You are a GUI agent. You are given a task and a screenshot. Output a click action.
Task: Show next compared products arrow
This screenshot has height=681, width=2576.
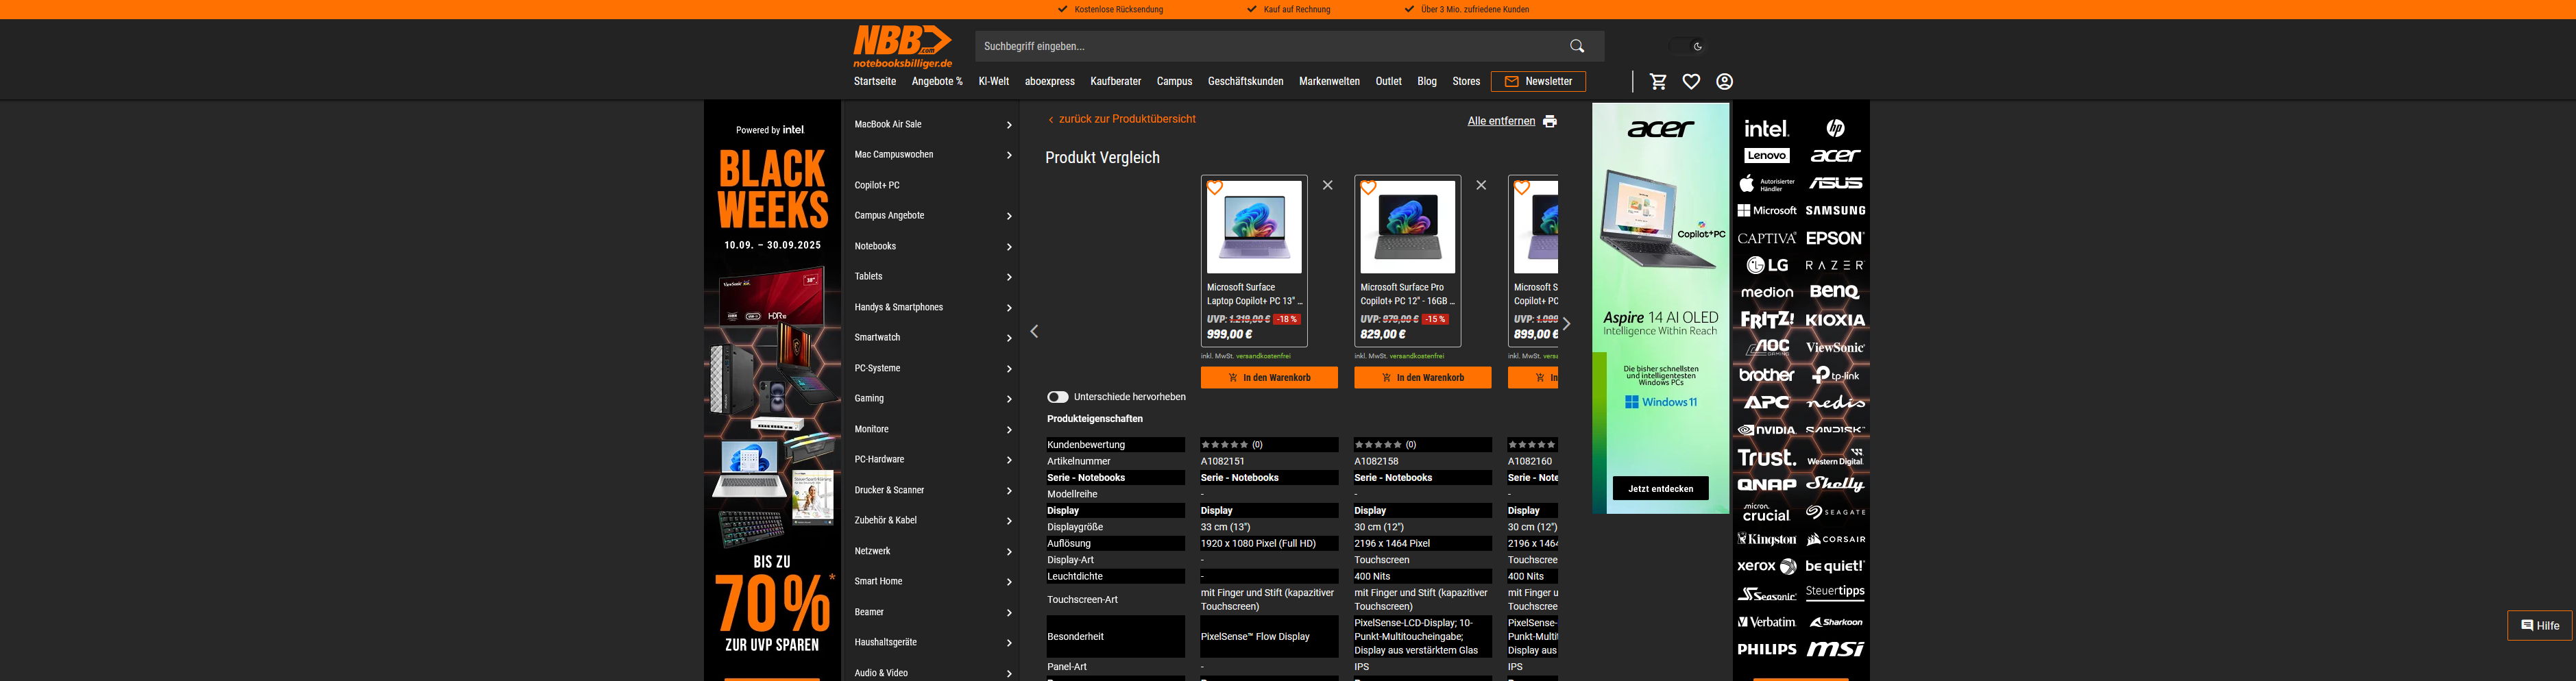click(x=1566, y=324)
